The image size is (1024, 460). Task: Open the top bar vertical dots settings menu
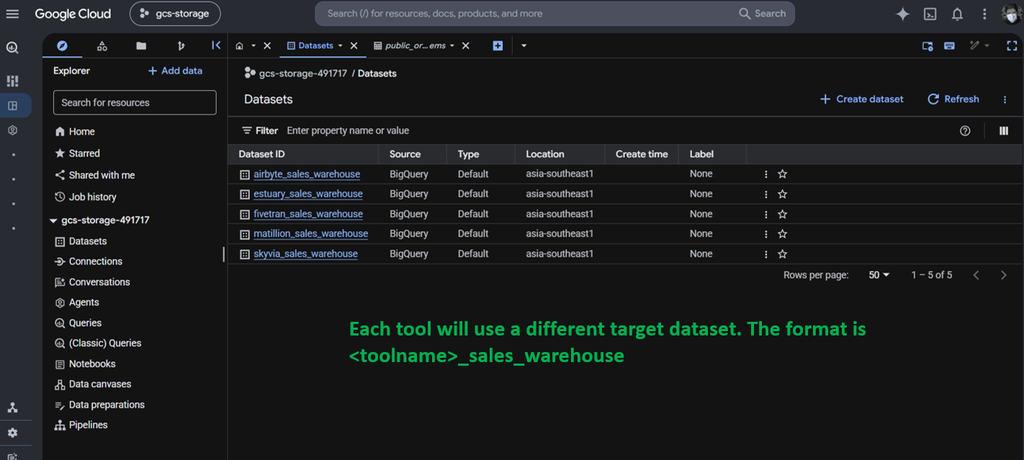[x=985, y=14]
